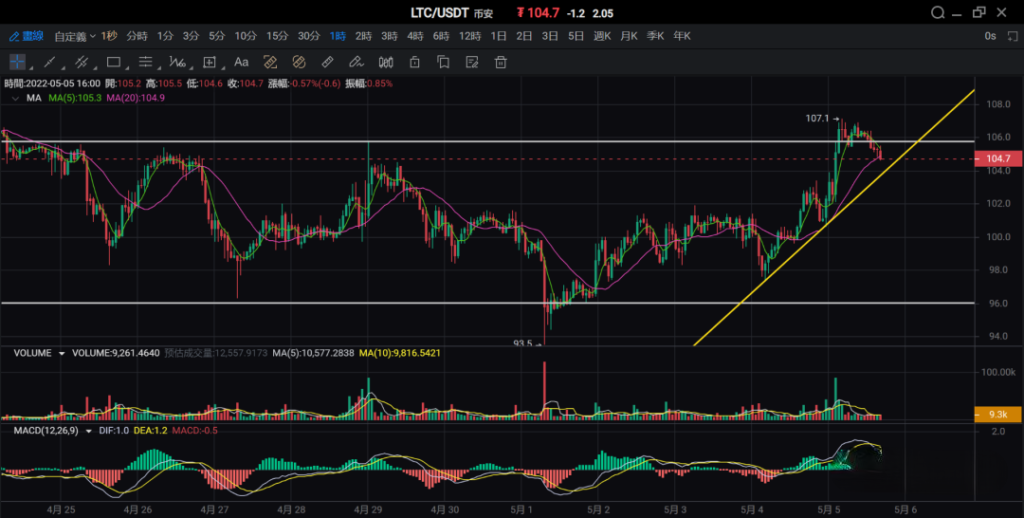Select the 10分 interval

[246, 36]
